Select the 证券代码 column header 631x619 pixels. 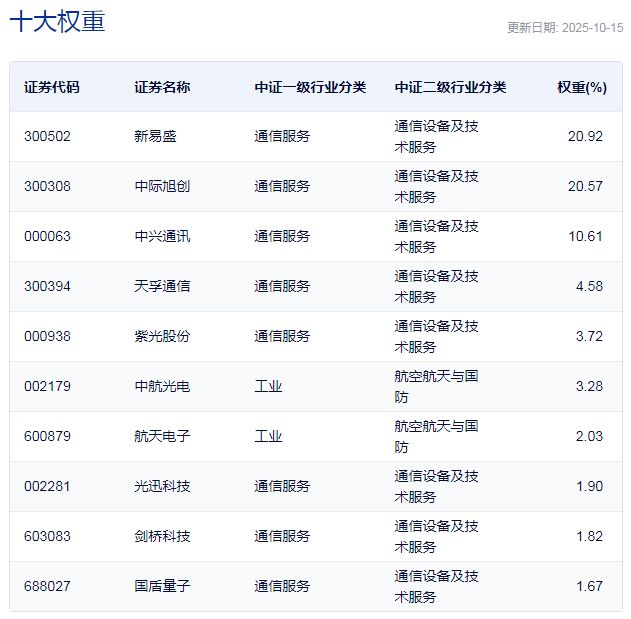52,87
